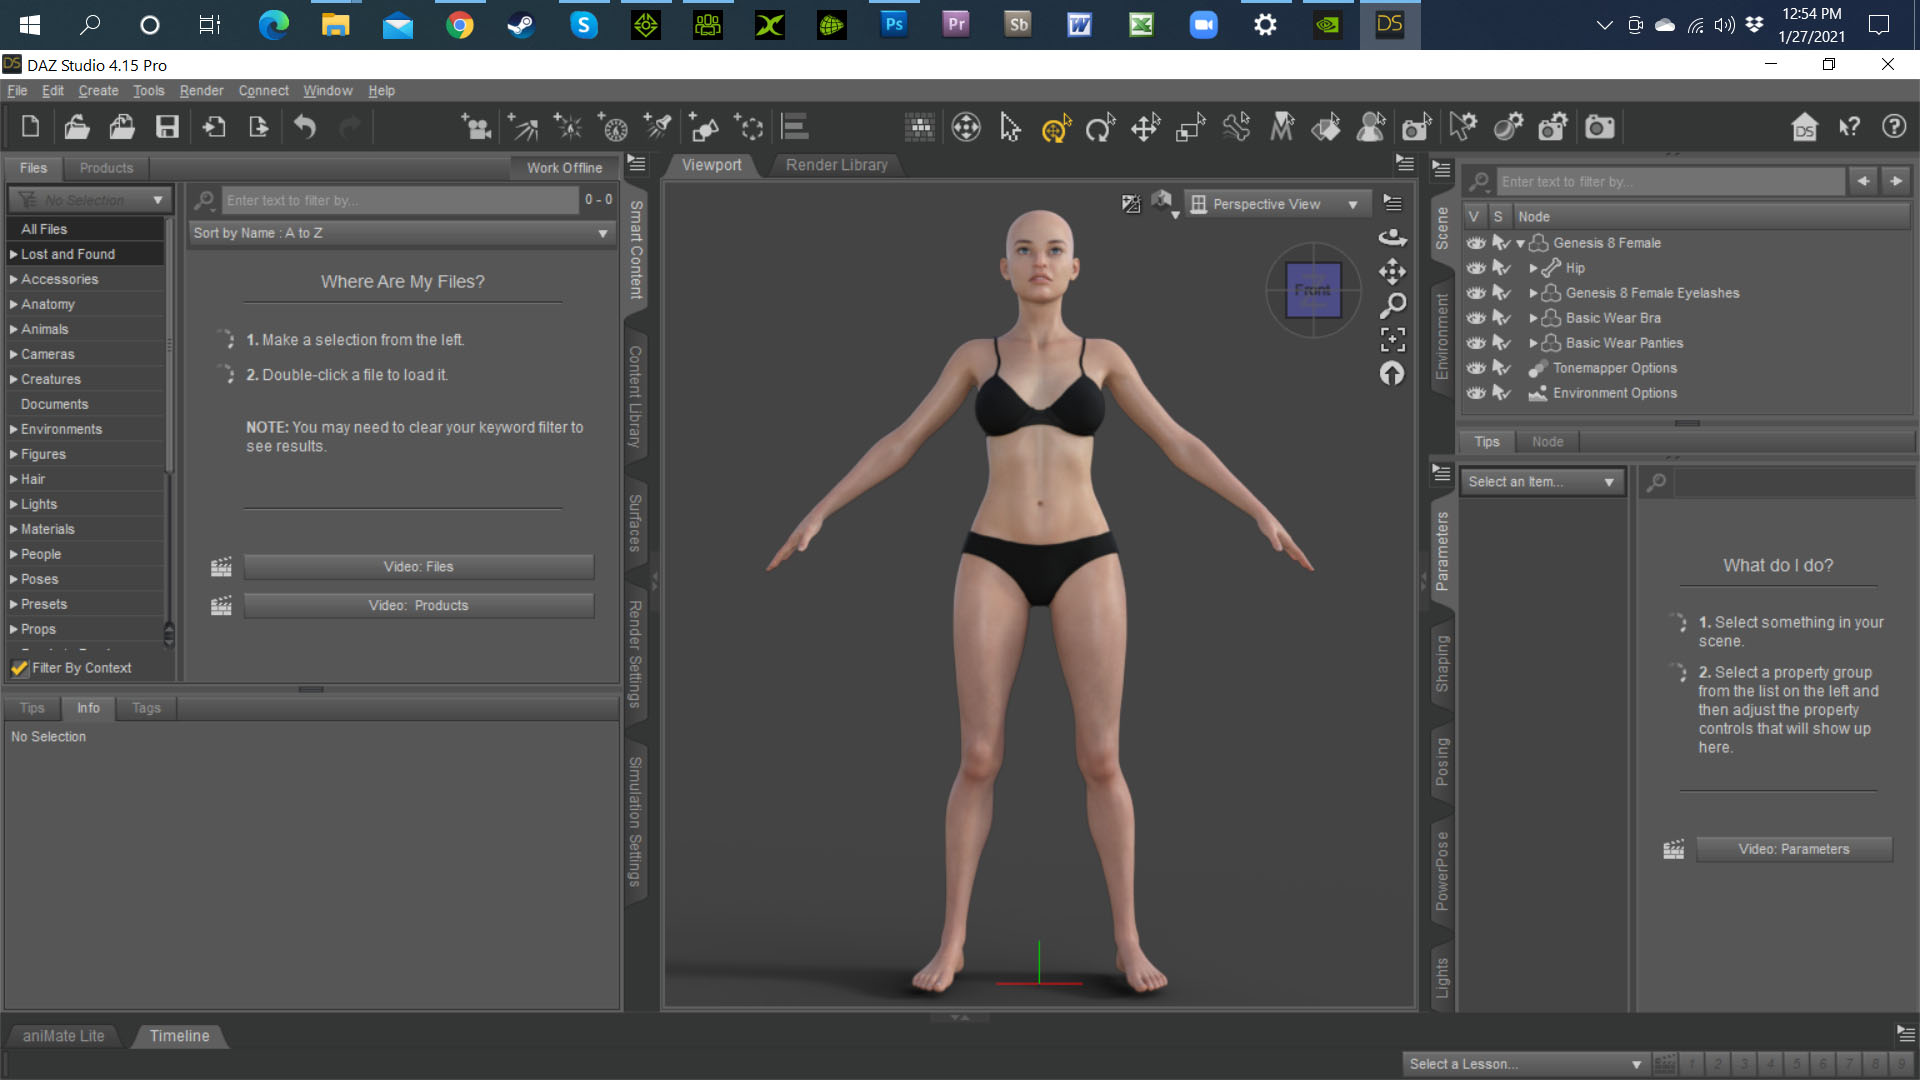
Task: Click the viewport zoom magnifier control
Action: click(x=1392, y=304)
